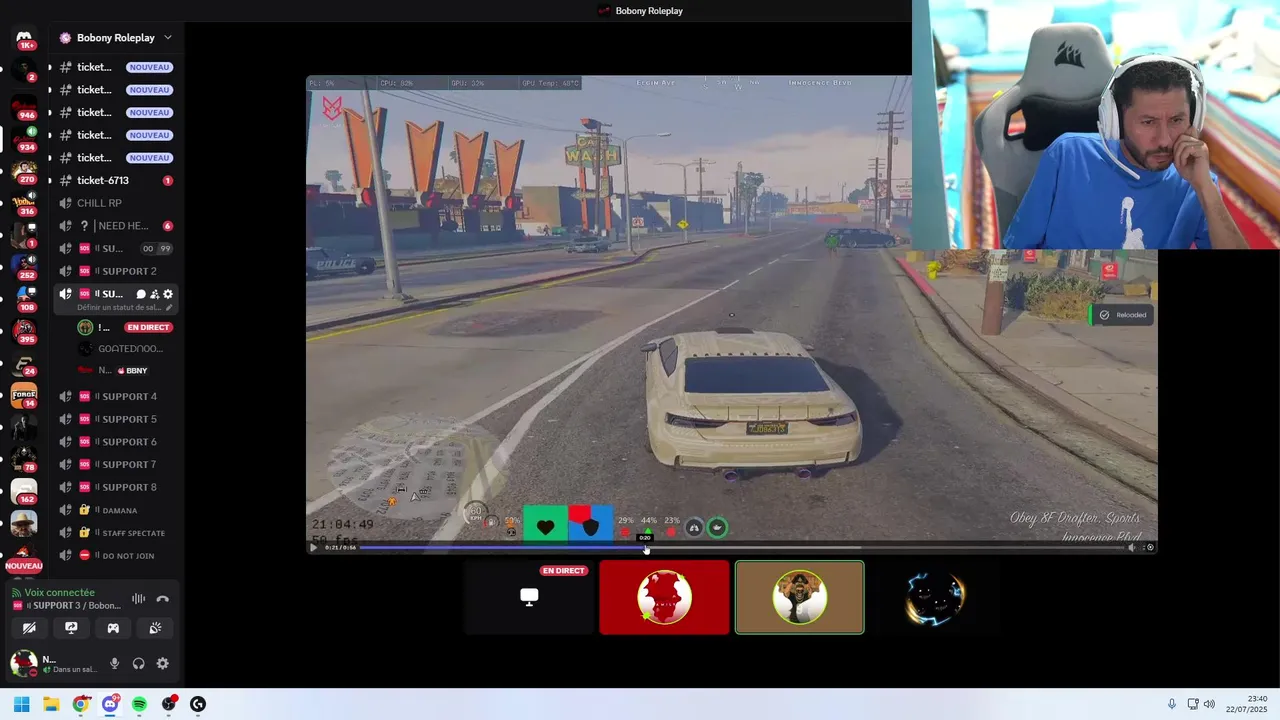Play the paused stream video
This screenshot has width=1280, height=720.
tap(314, 547)
